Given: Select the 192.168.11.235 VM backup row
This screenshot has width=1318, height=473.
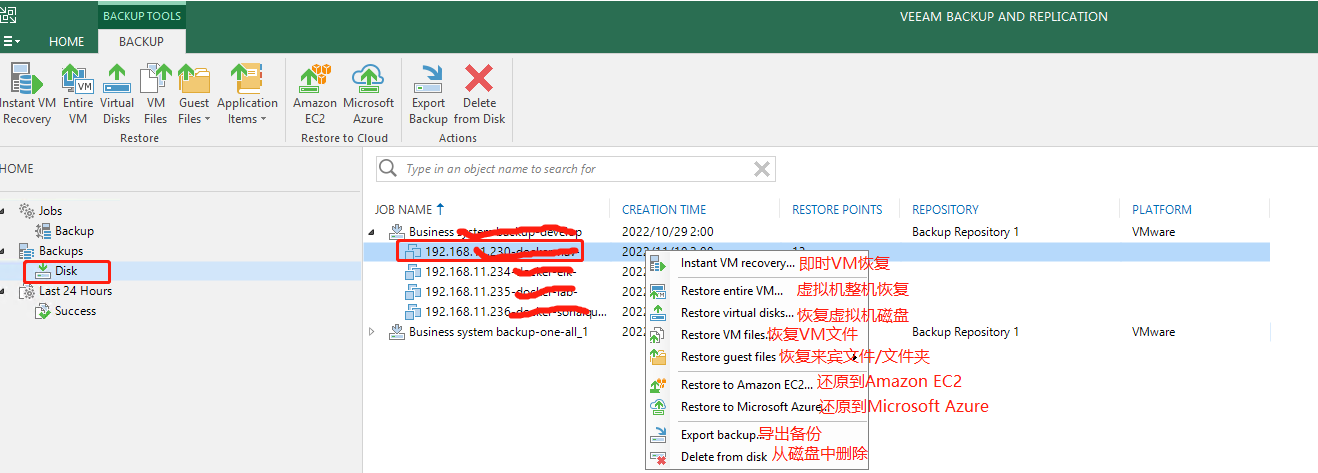Looking at the screenshot, I should point(500,291).
